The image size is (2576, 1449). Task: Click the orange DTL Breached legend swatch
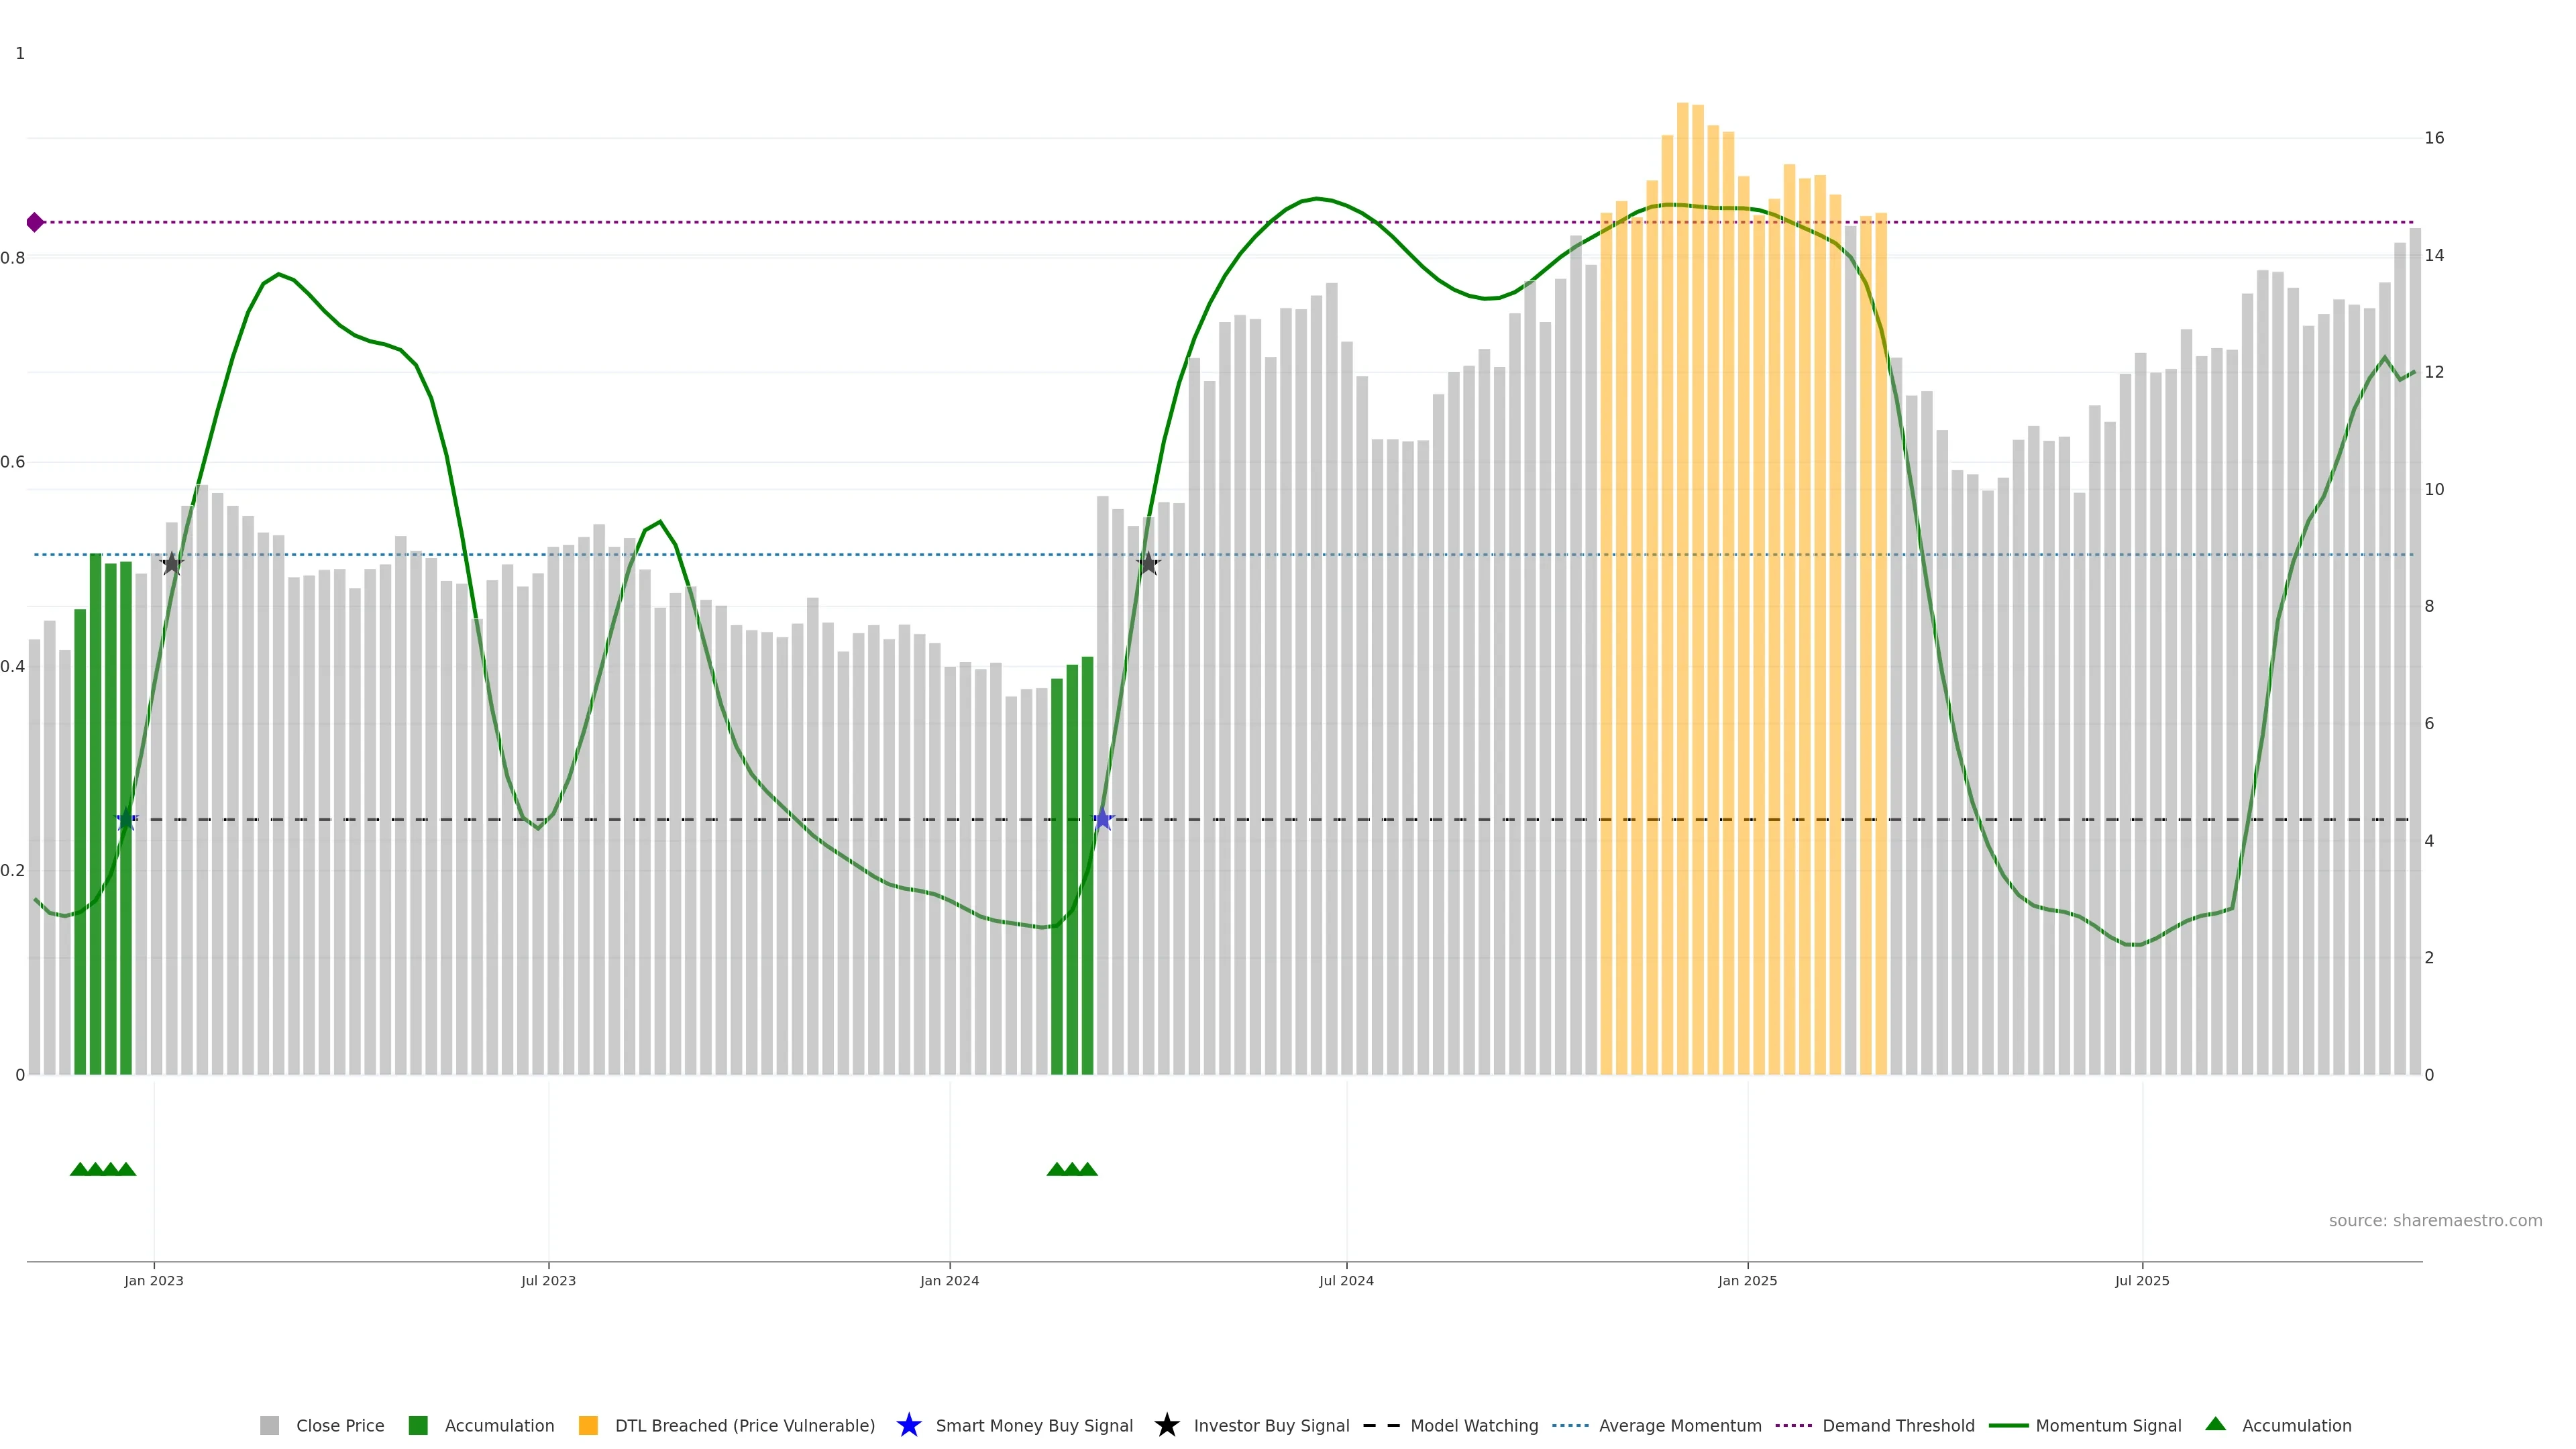tap(588, 1426)
